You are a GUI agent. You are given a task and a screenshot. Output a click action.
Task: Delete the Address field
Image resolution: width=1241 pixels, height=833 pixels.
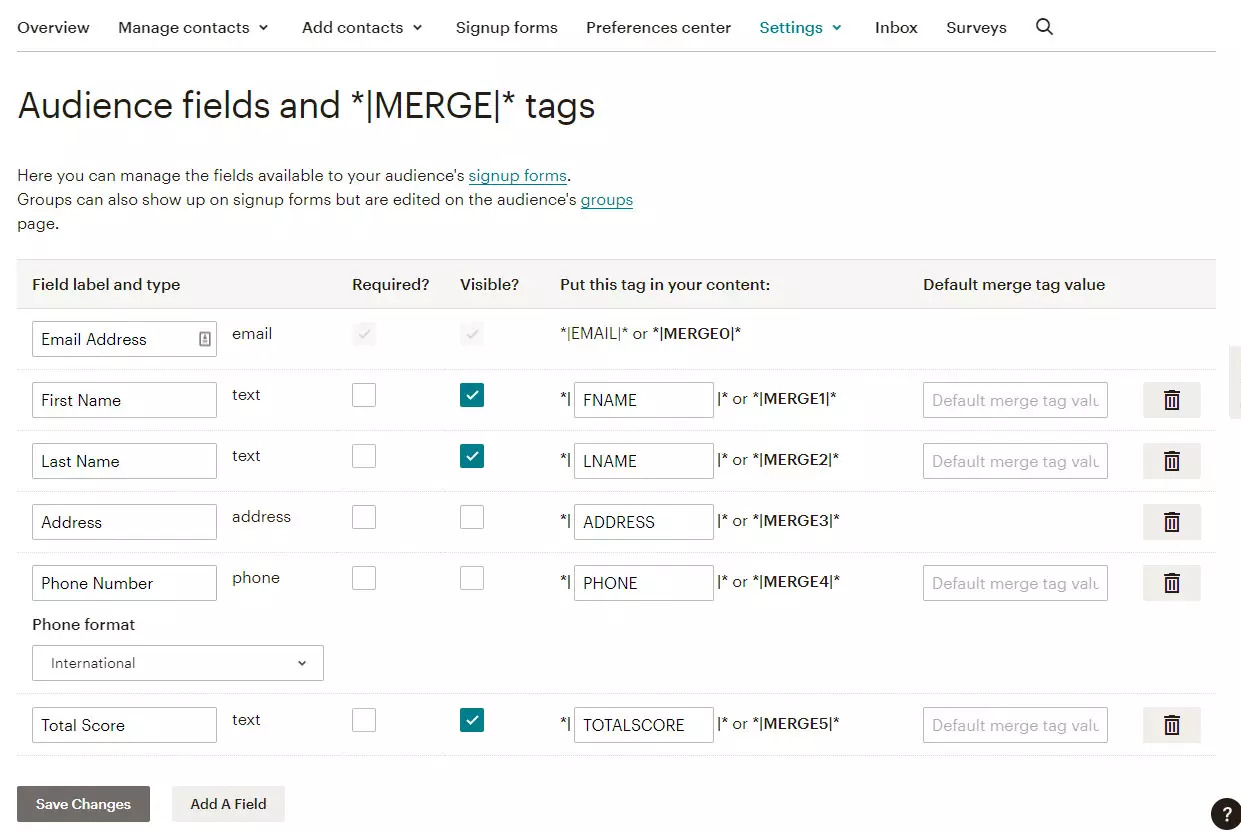point(1172,522)
